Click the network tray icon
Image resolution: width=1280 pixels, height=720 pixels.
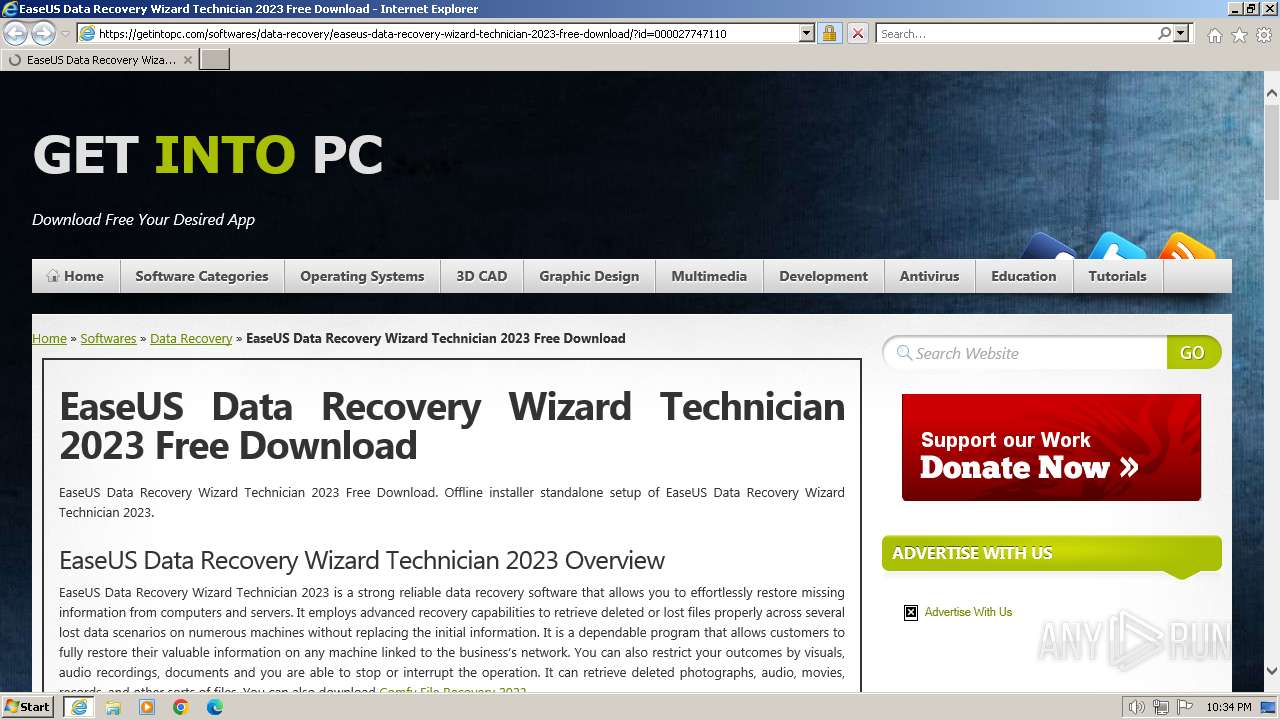pyautogui.click(x=1161, y=707)
